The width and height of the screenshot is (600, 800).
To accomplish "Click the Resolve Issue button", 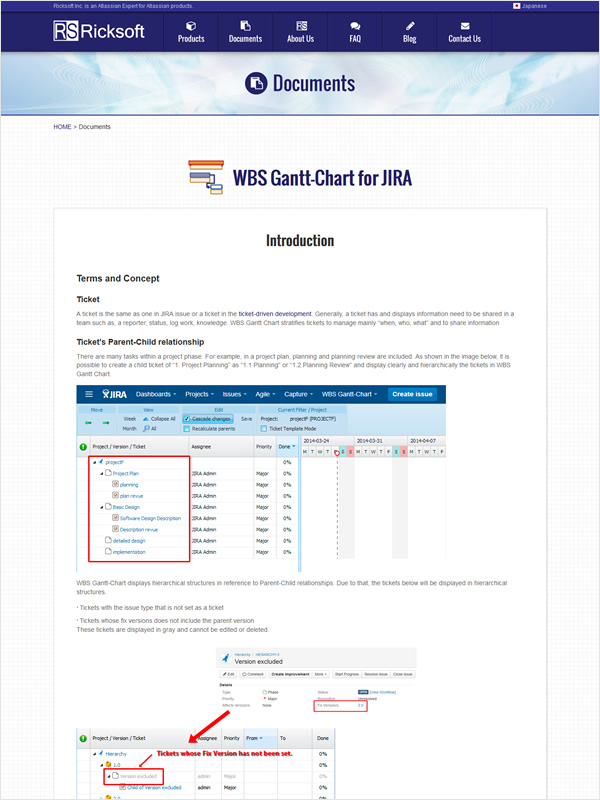I will tap(376, 674).
